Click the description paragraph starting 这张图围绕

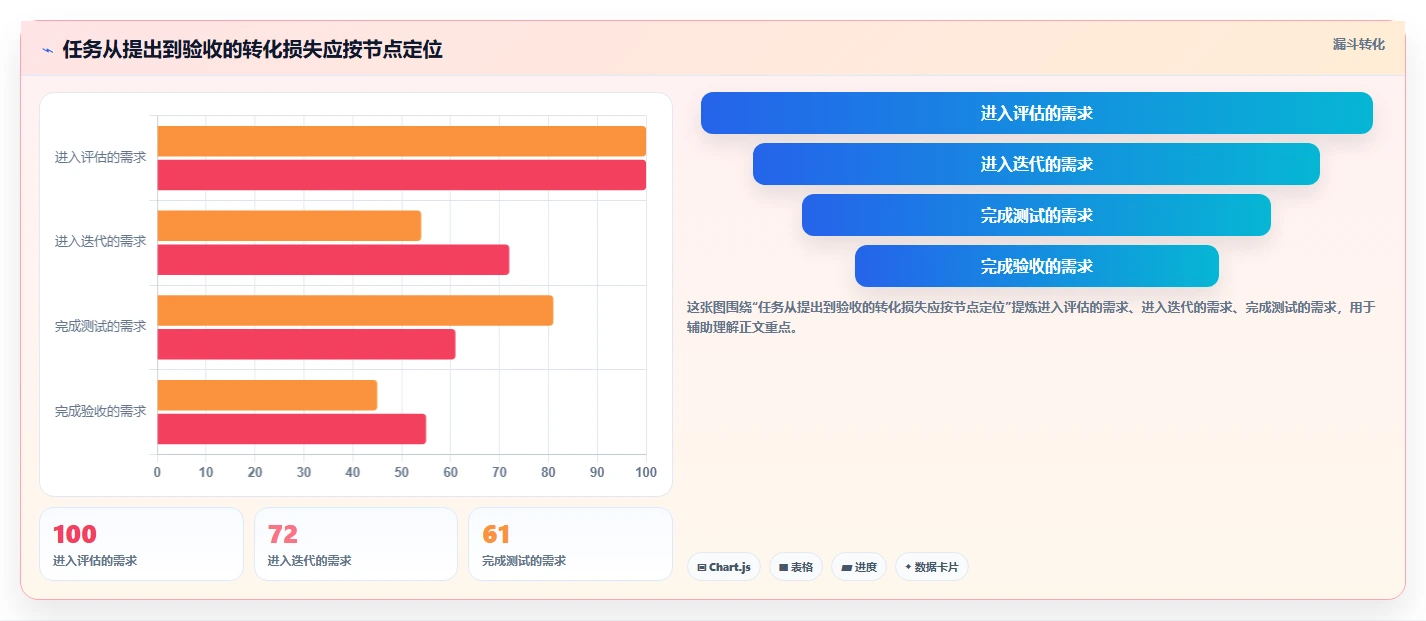pos(1031,317)
